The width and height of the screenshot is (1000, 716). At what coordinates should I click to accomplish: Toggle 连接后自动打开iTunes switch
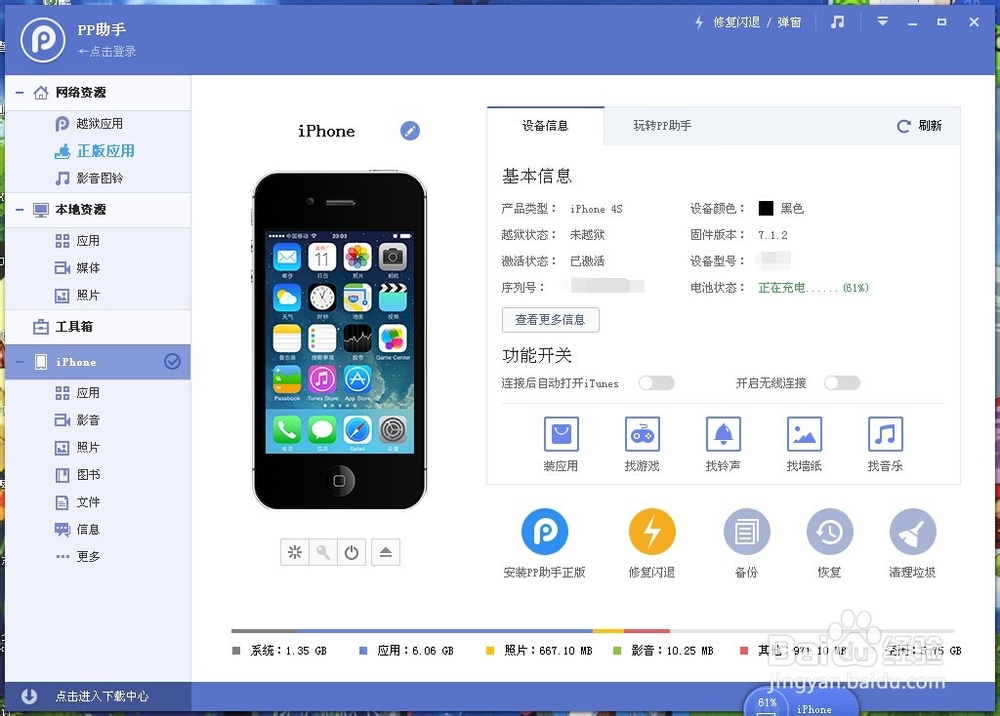click(x=657, y=383)
